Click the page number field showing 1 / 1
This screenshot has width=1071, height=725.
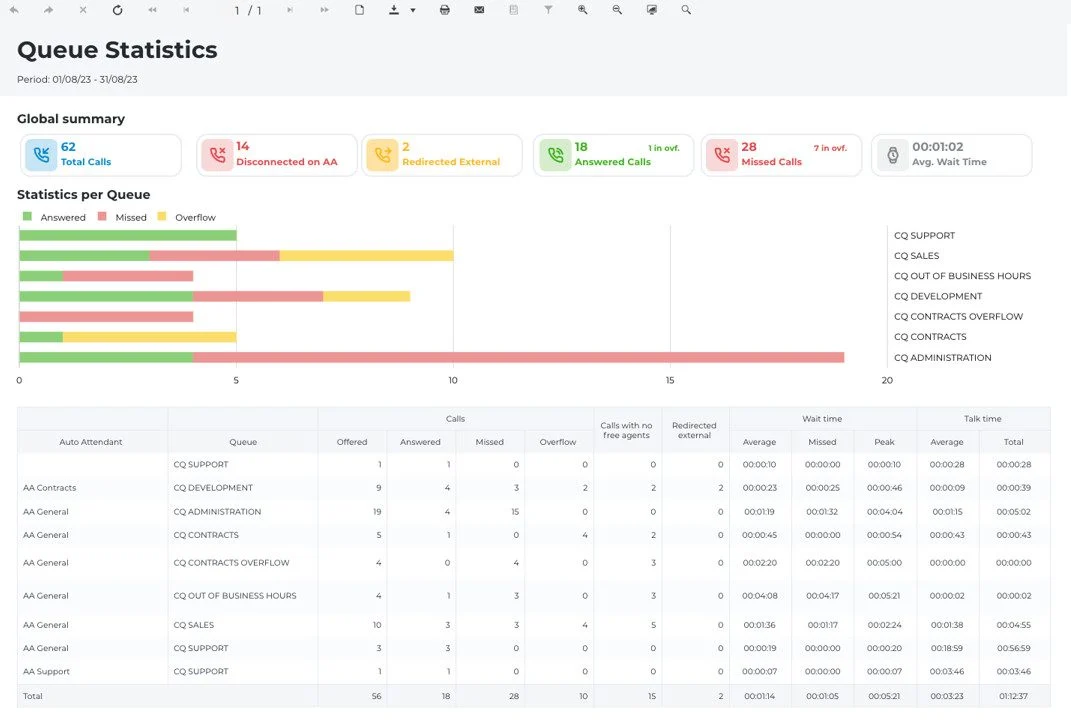tap(248, 11)
